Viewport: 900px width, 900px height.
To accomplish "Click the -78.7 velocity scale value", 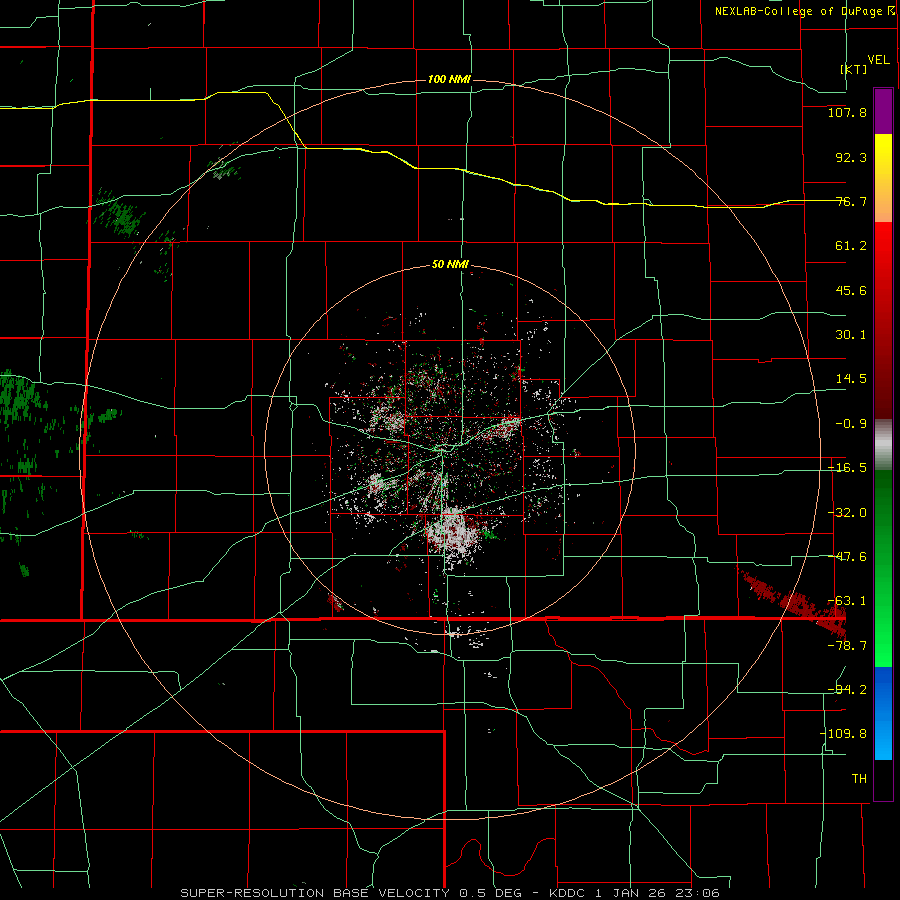I will pyautogui.click(x=847, y=646).
